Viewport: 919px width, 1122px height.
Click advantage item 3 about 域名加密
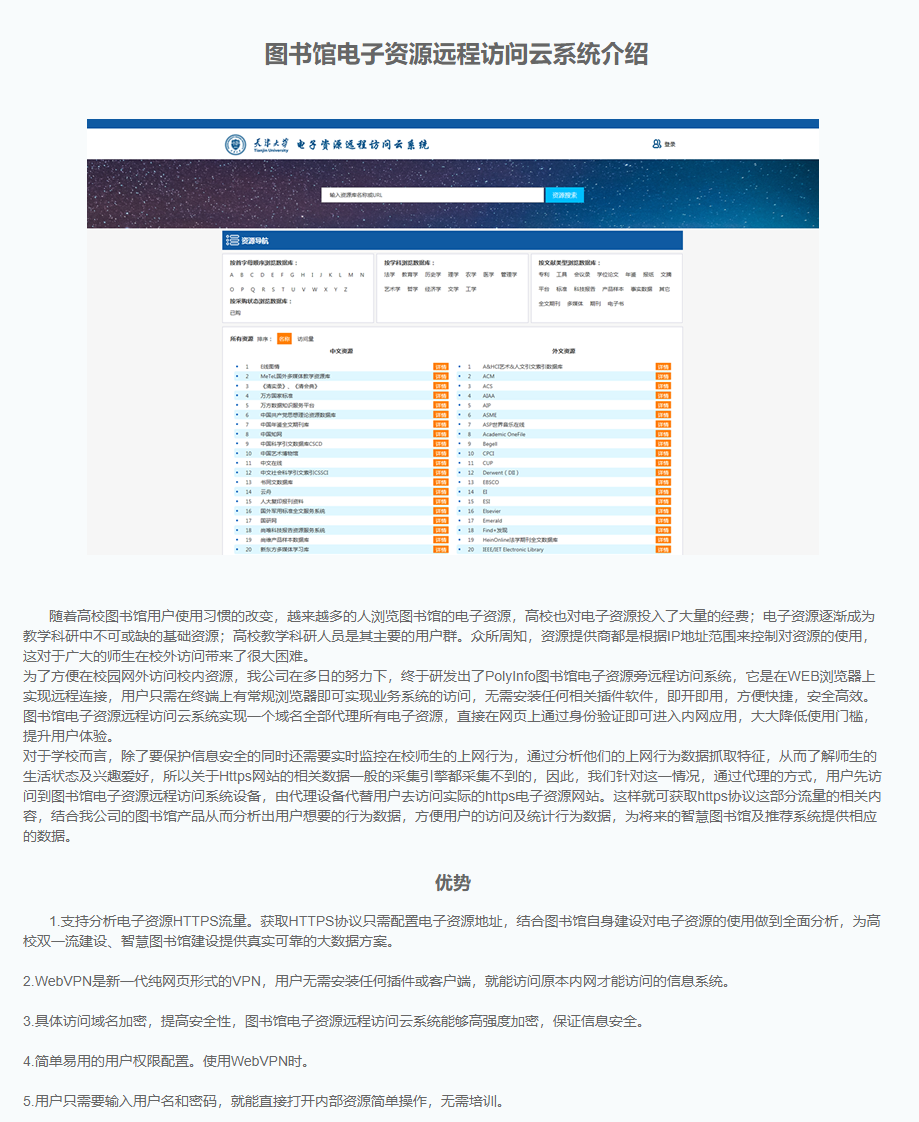pyautogui.click(x=335, y=1021)
